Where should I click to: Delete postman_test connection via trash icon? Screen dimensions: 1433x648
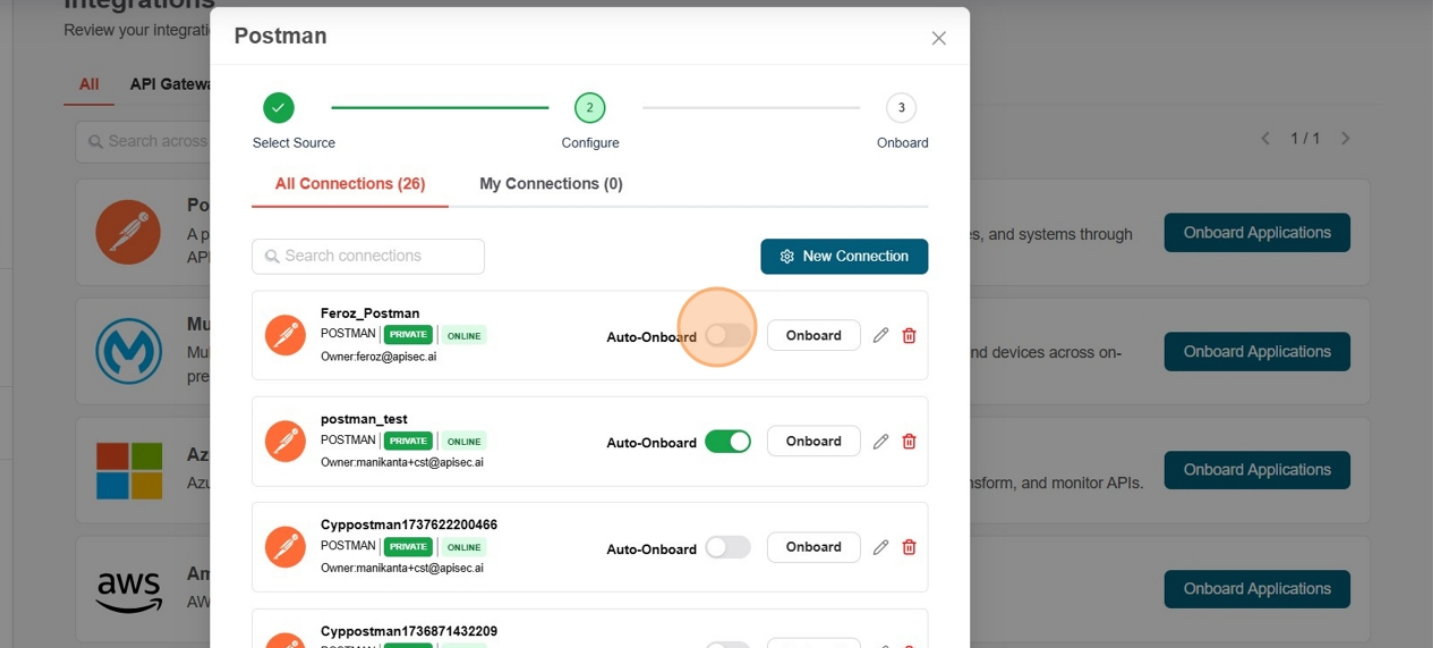click(909, 442)
